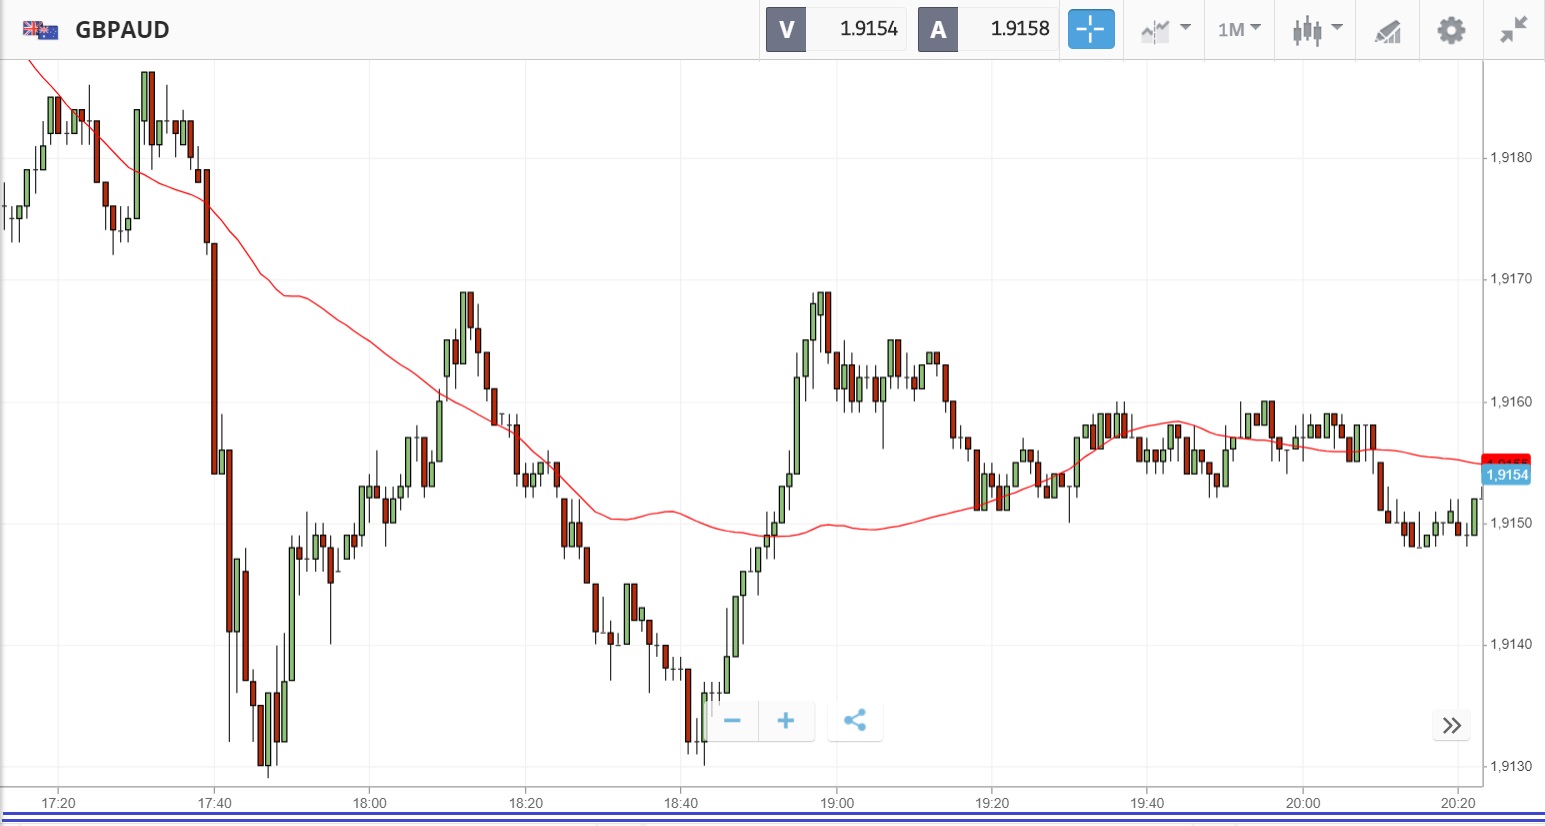Click the blue 1,9154 current price tag

(1507, 475)
